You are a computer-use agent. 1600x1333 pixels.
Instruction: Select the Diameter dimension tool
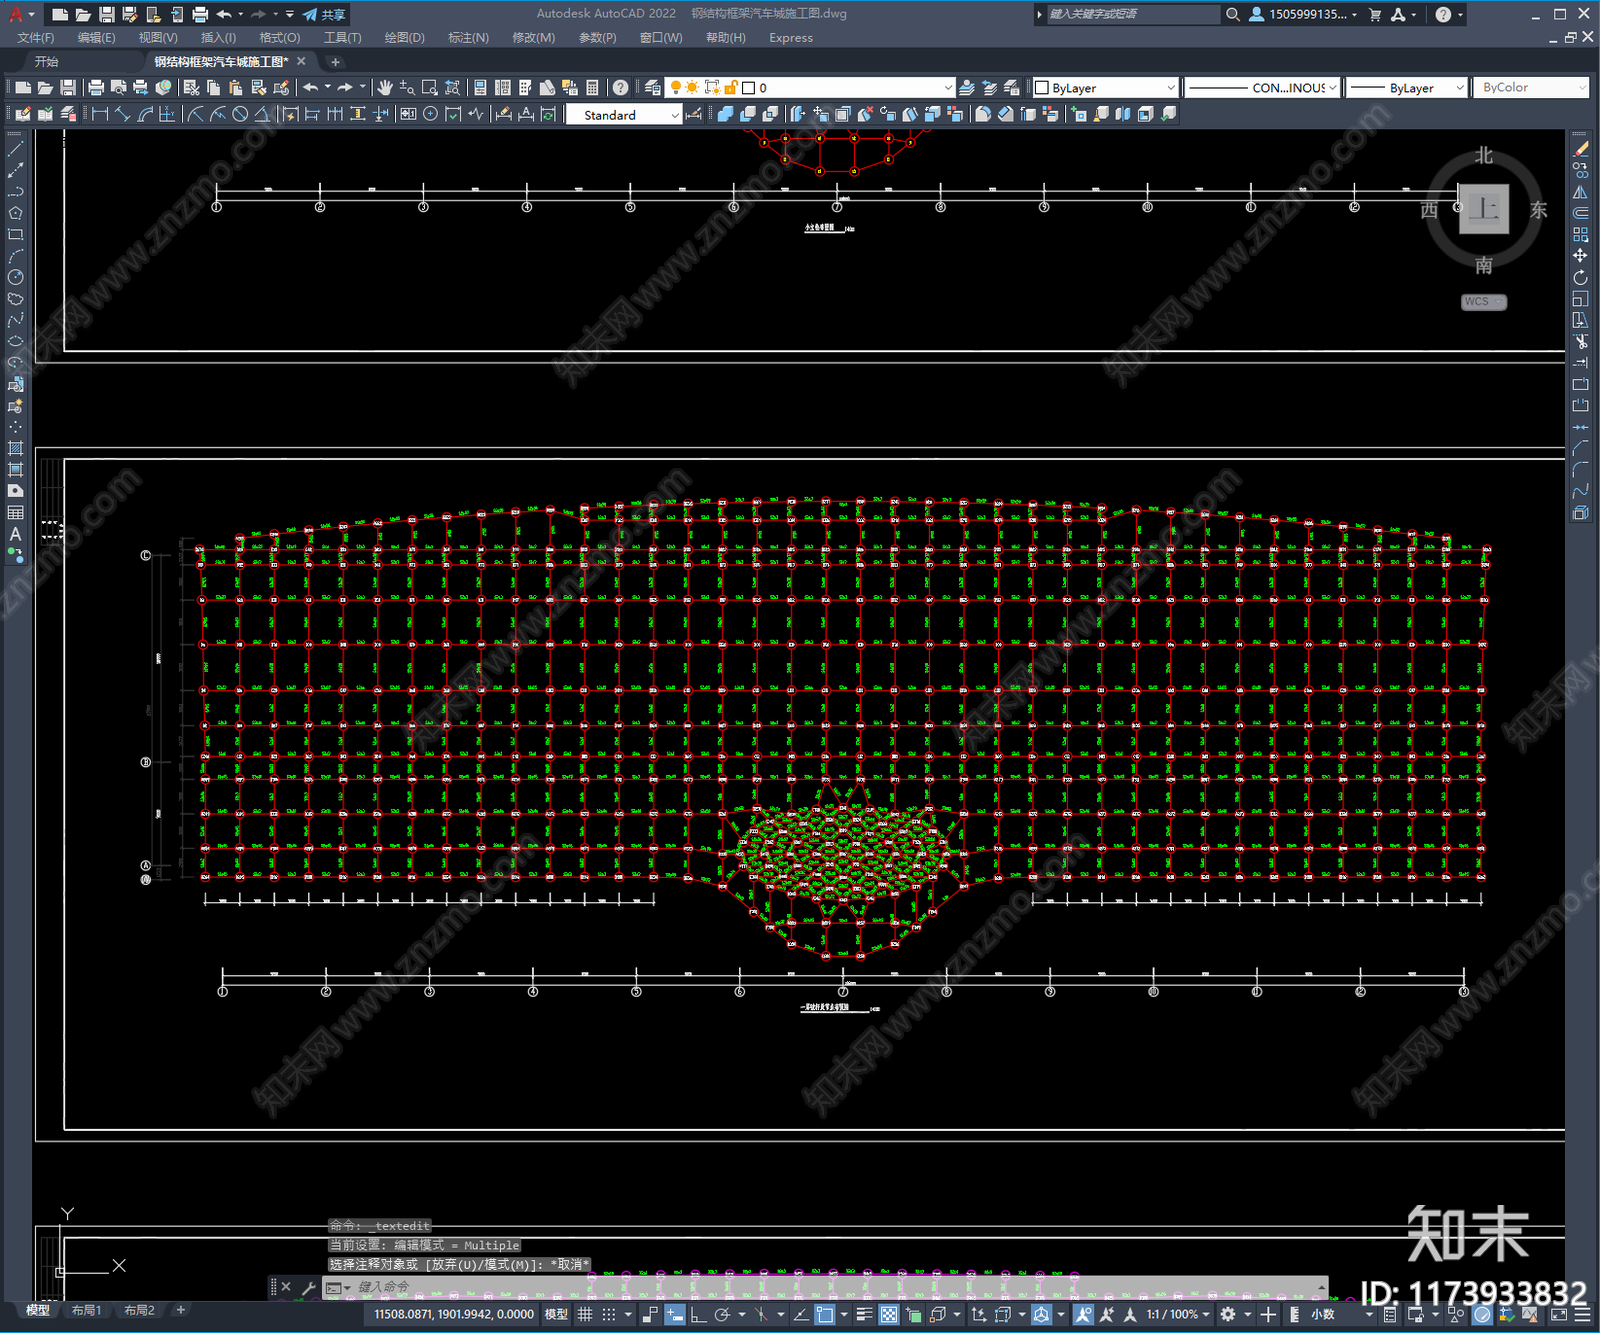pos(240,114)
